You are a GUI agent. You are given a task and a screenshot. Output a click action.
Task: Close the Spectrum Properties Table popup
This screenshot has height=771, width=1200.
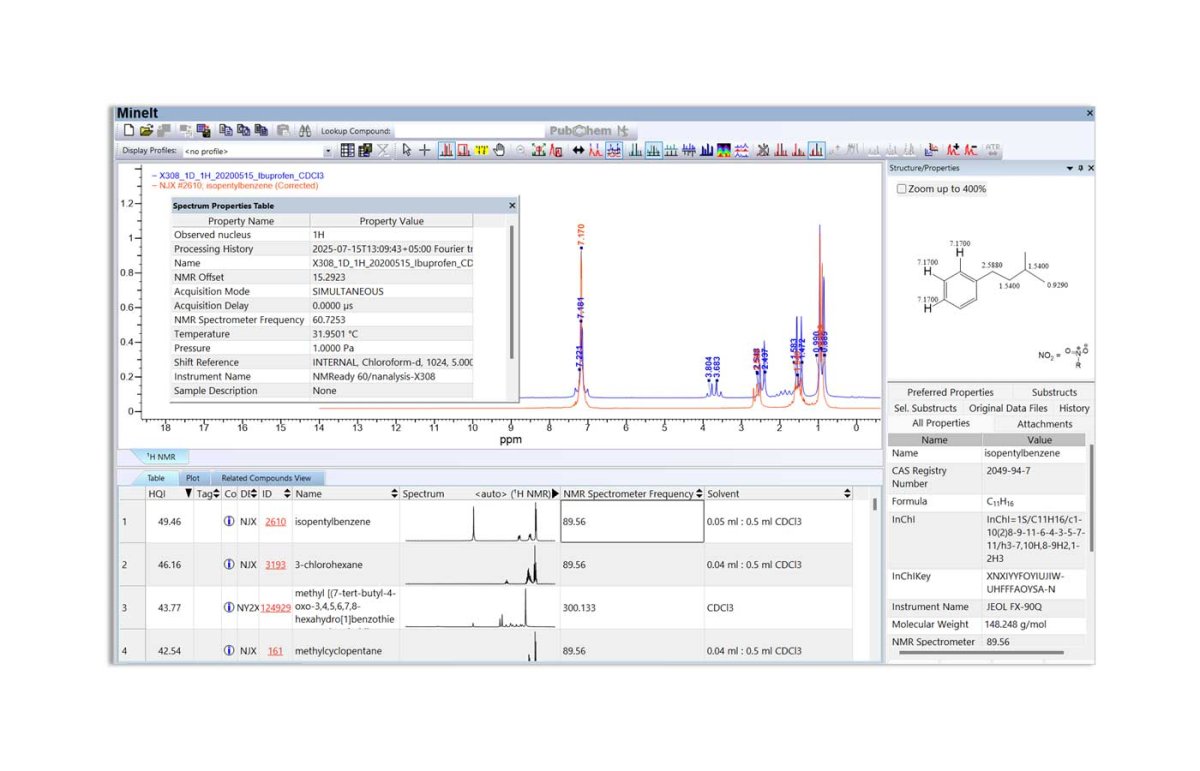pos(512,205)
